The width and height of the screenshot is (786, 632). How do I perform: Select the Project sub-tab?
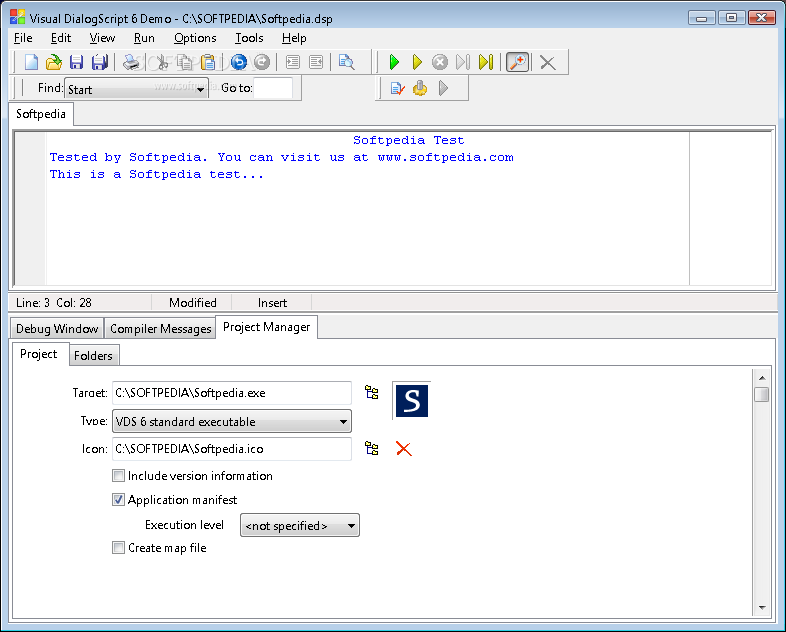tap(39, 354)
